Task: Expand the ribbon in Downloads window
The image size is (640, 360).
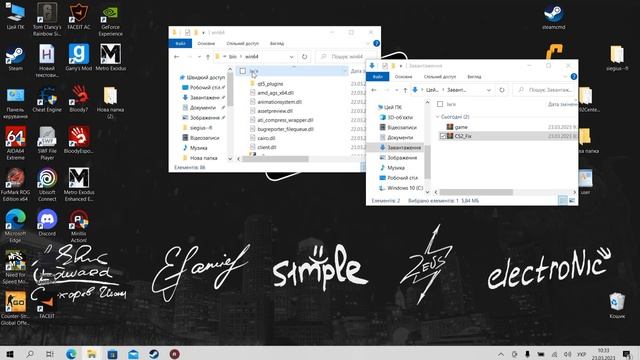Action: [565, 76]
